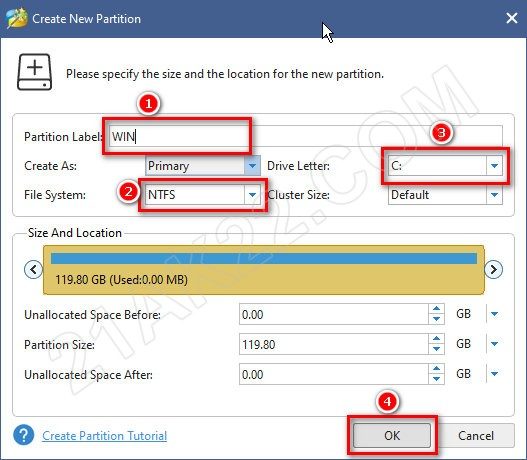Open the Create Partition Tutorial link

[x=105, y=436]
